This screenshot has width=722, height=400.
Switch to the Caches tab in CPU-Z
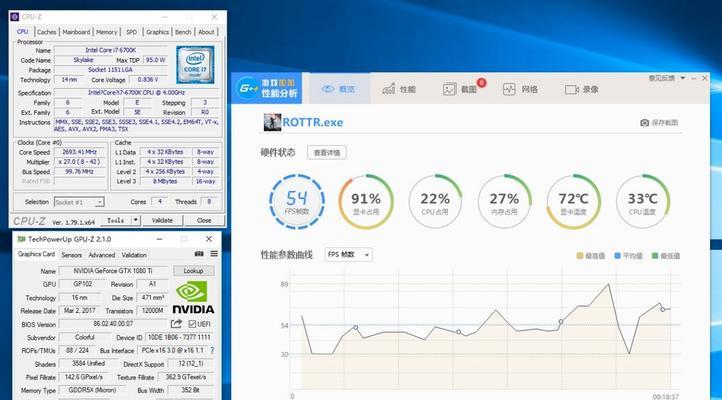click(47, 32)
